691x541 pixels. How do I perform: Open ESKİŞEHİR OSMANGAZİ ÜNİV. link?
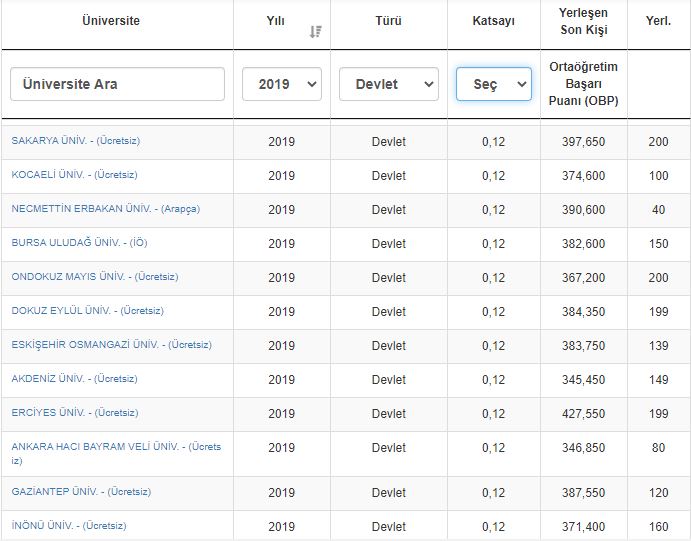point(111,345)
